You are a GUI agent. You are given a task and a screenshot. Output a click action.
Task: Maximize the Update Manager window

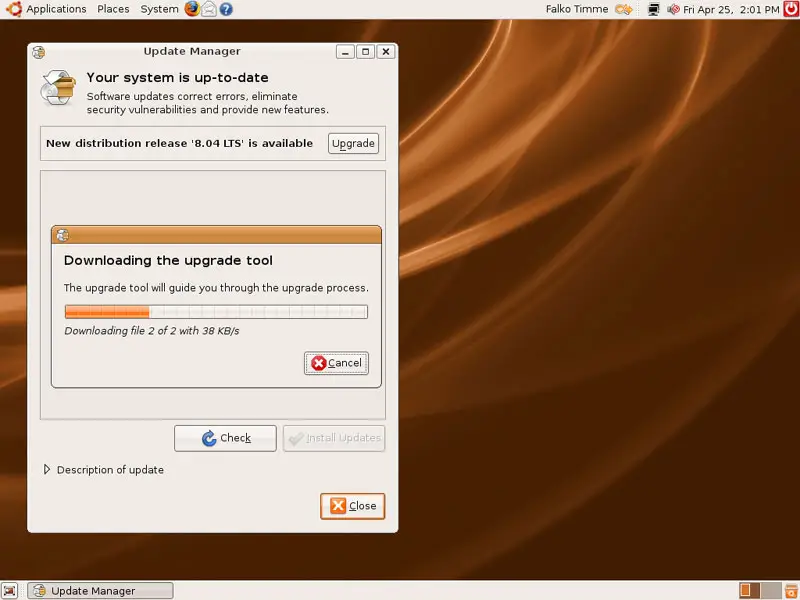[x=365, y=52]
